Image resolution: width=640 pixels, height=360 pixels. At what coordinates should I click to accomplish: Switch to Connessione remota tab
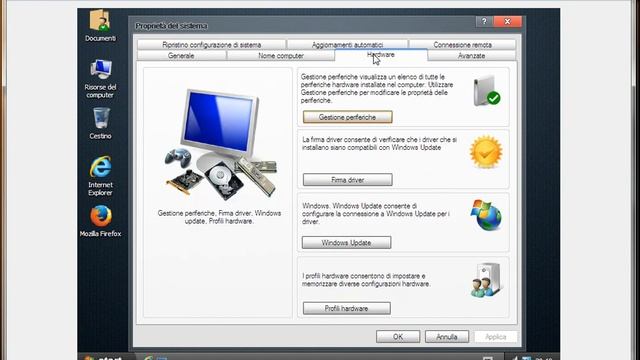[462, 44]
